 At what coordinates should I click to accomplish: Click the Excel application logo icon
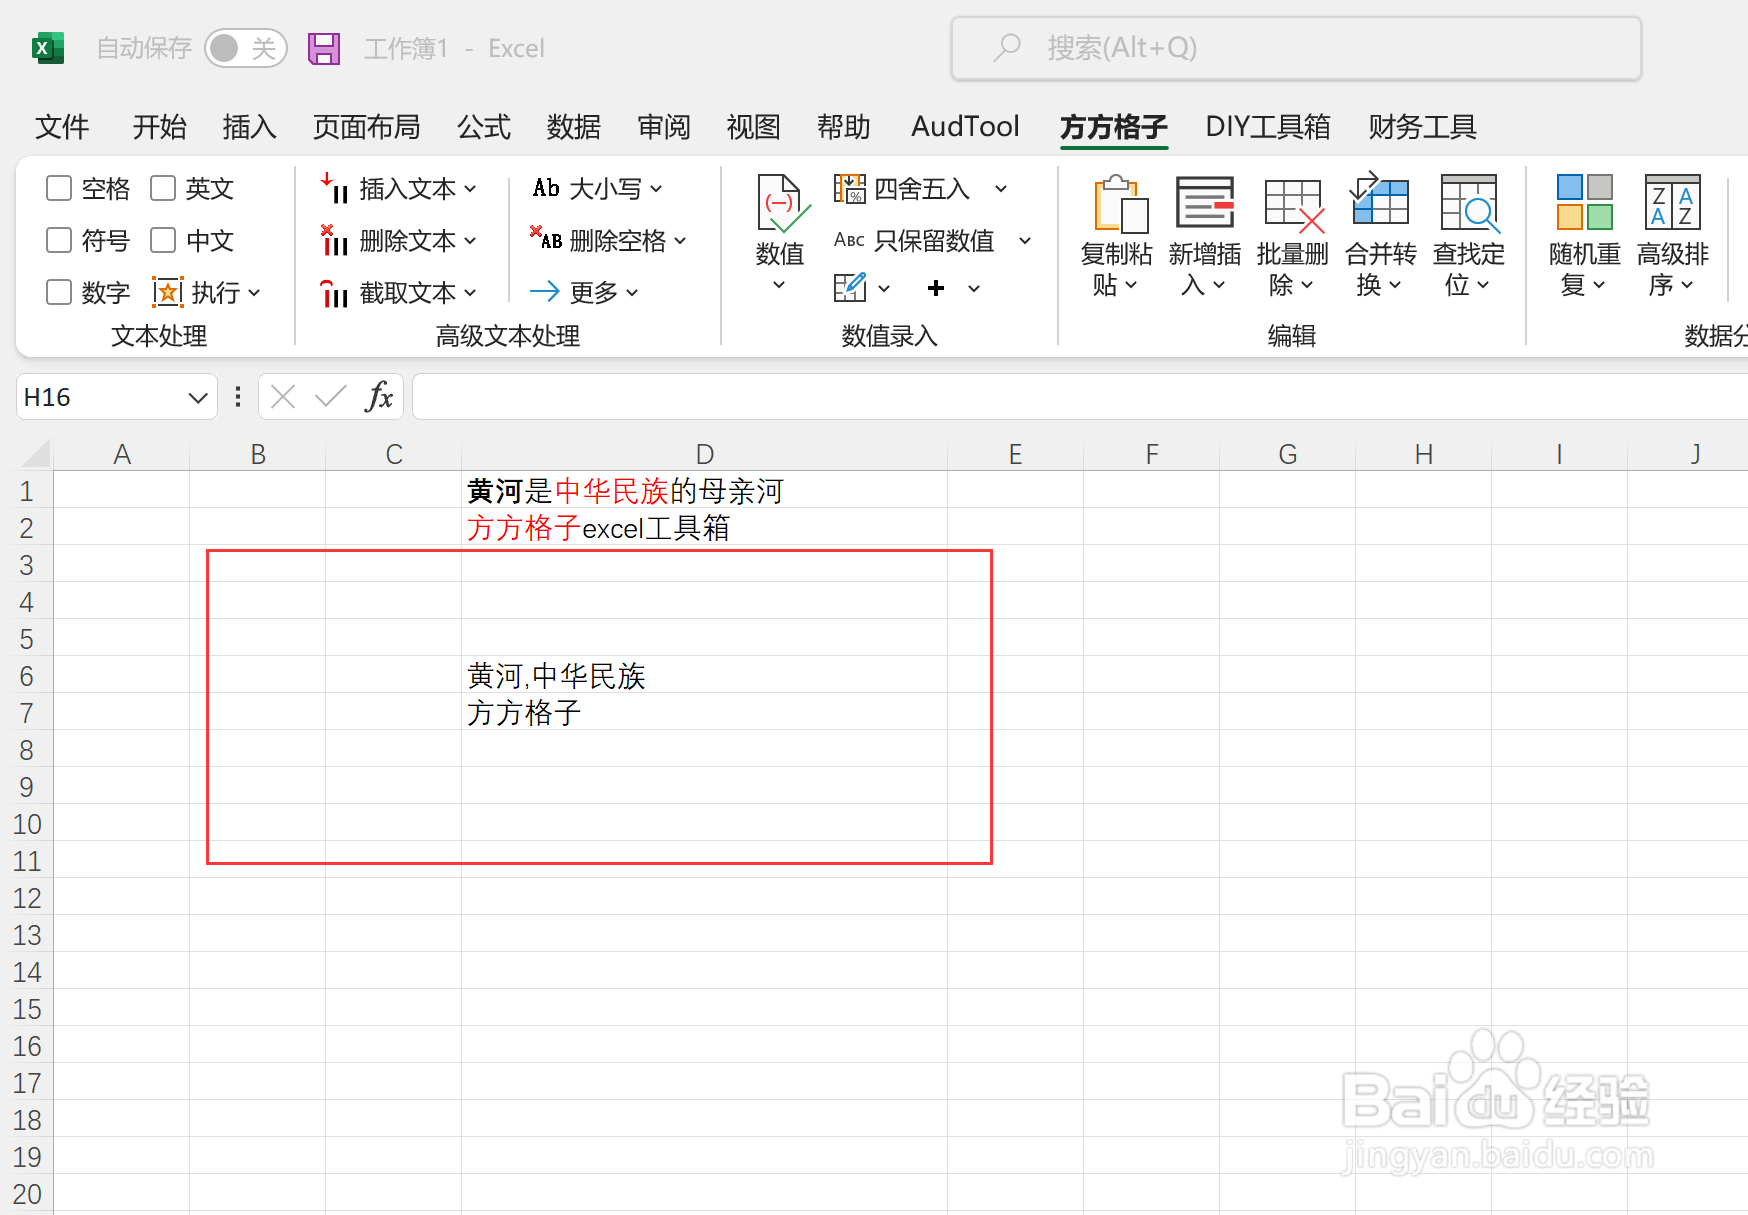click(47, 48)
